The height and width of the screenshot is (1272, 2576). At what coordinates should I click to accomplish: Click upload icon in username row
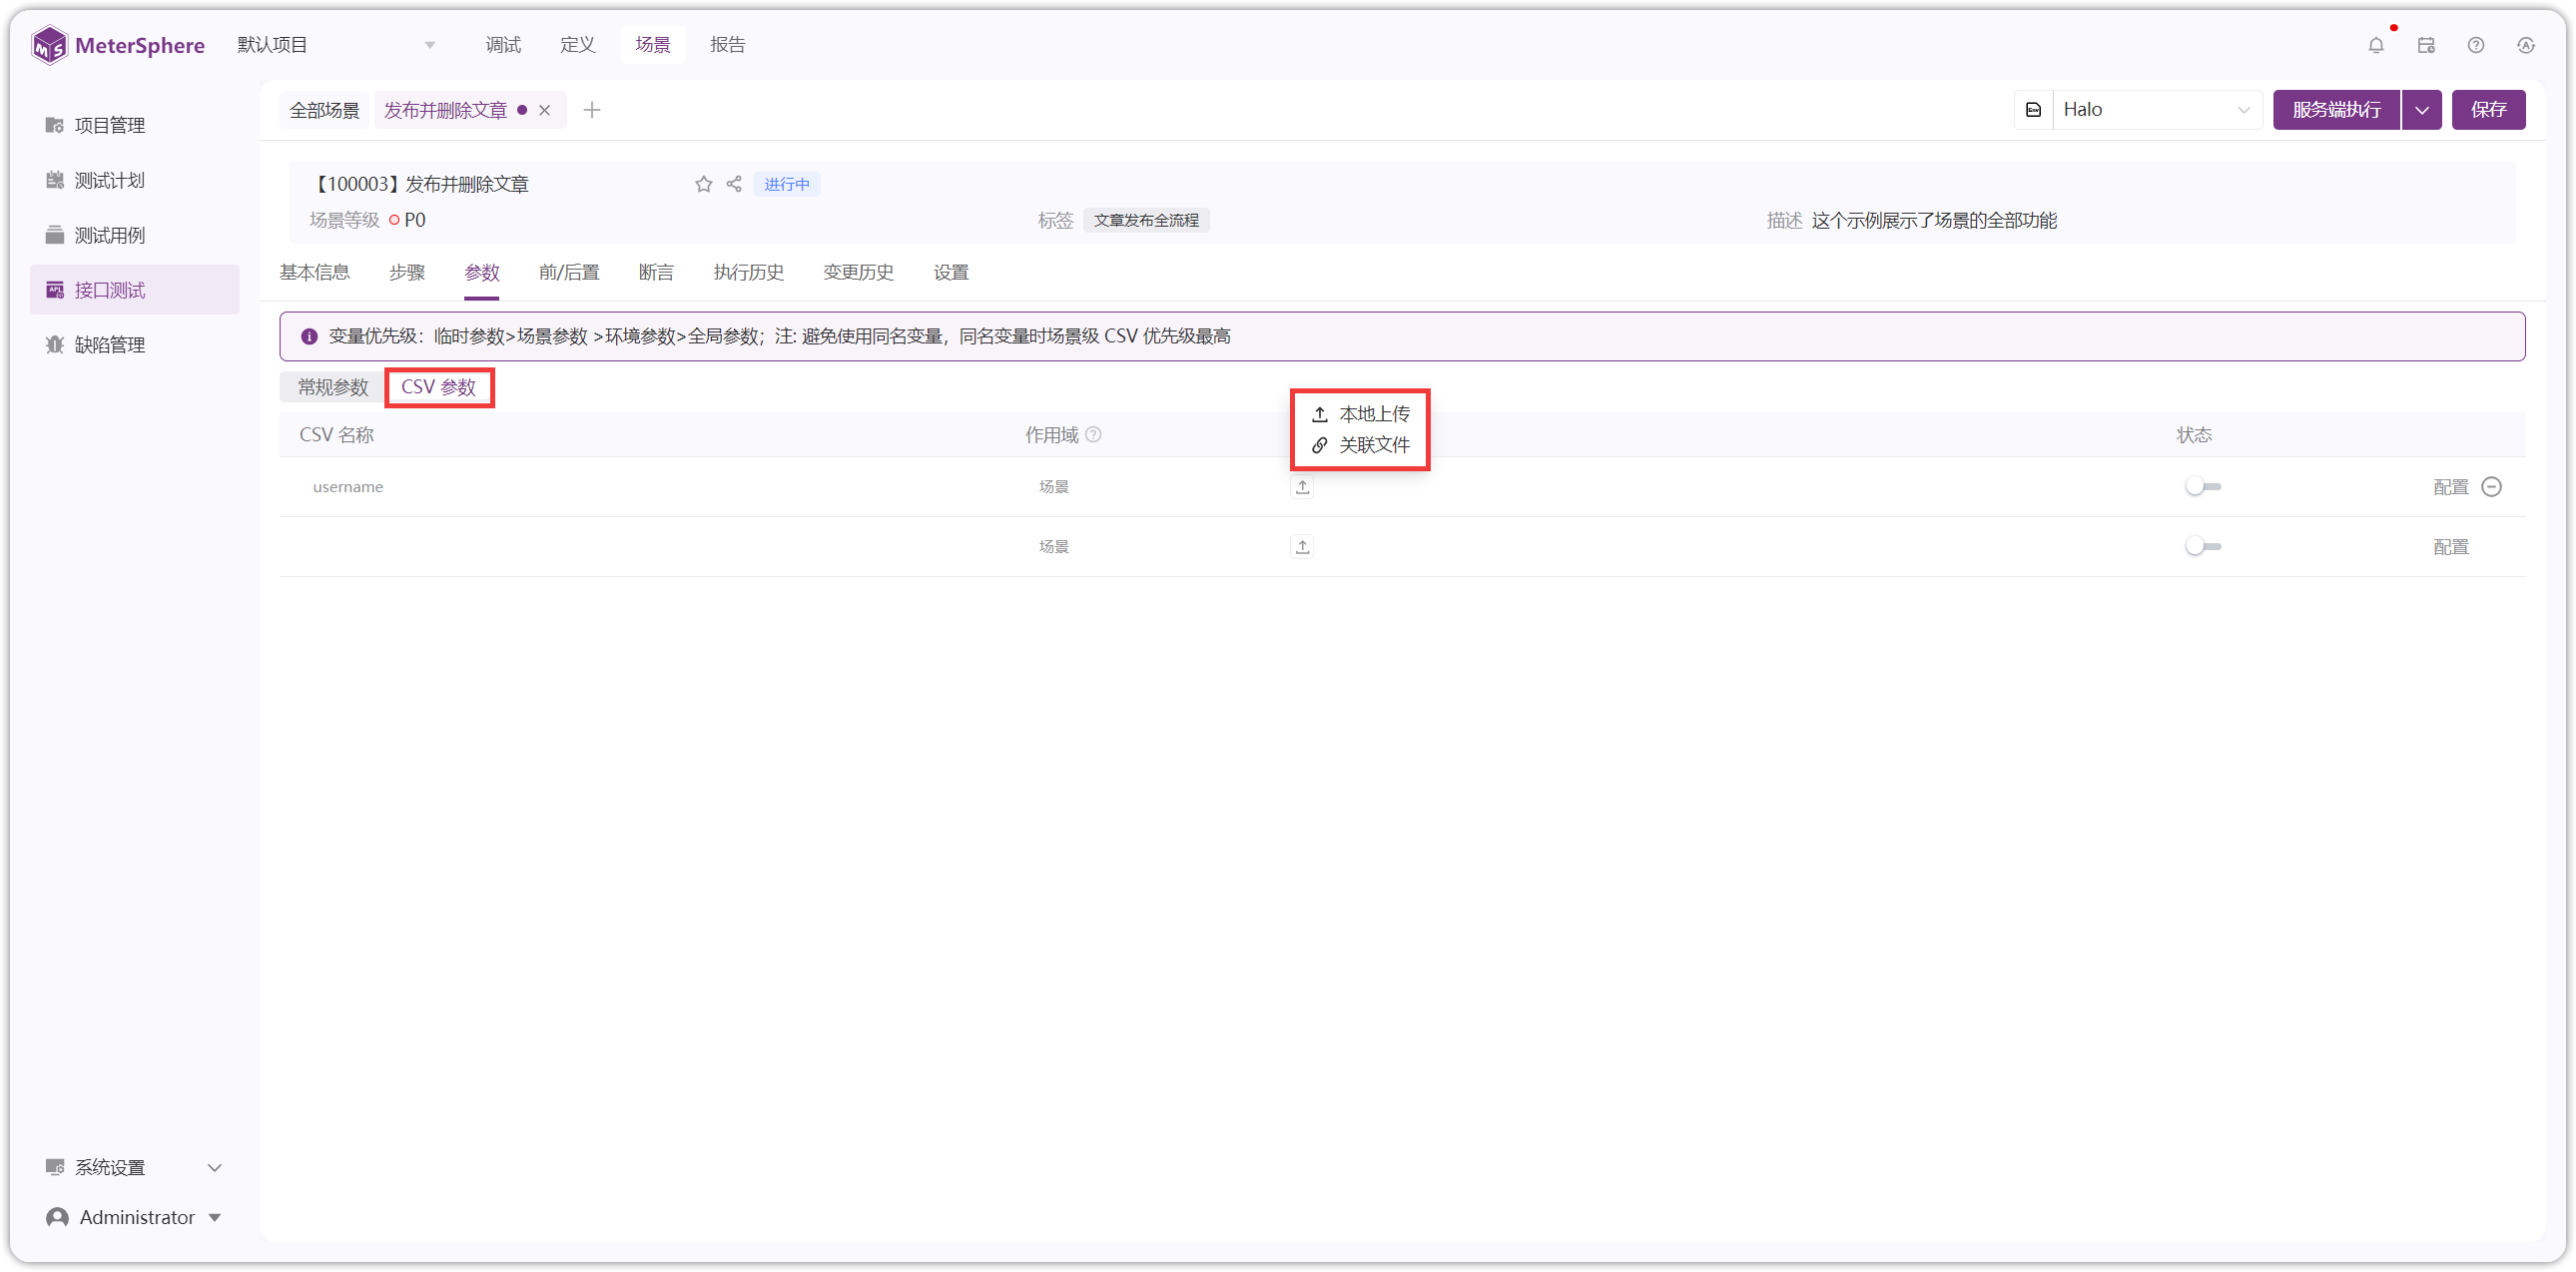click(1302, 487)
